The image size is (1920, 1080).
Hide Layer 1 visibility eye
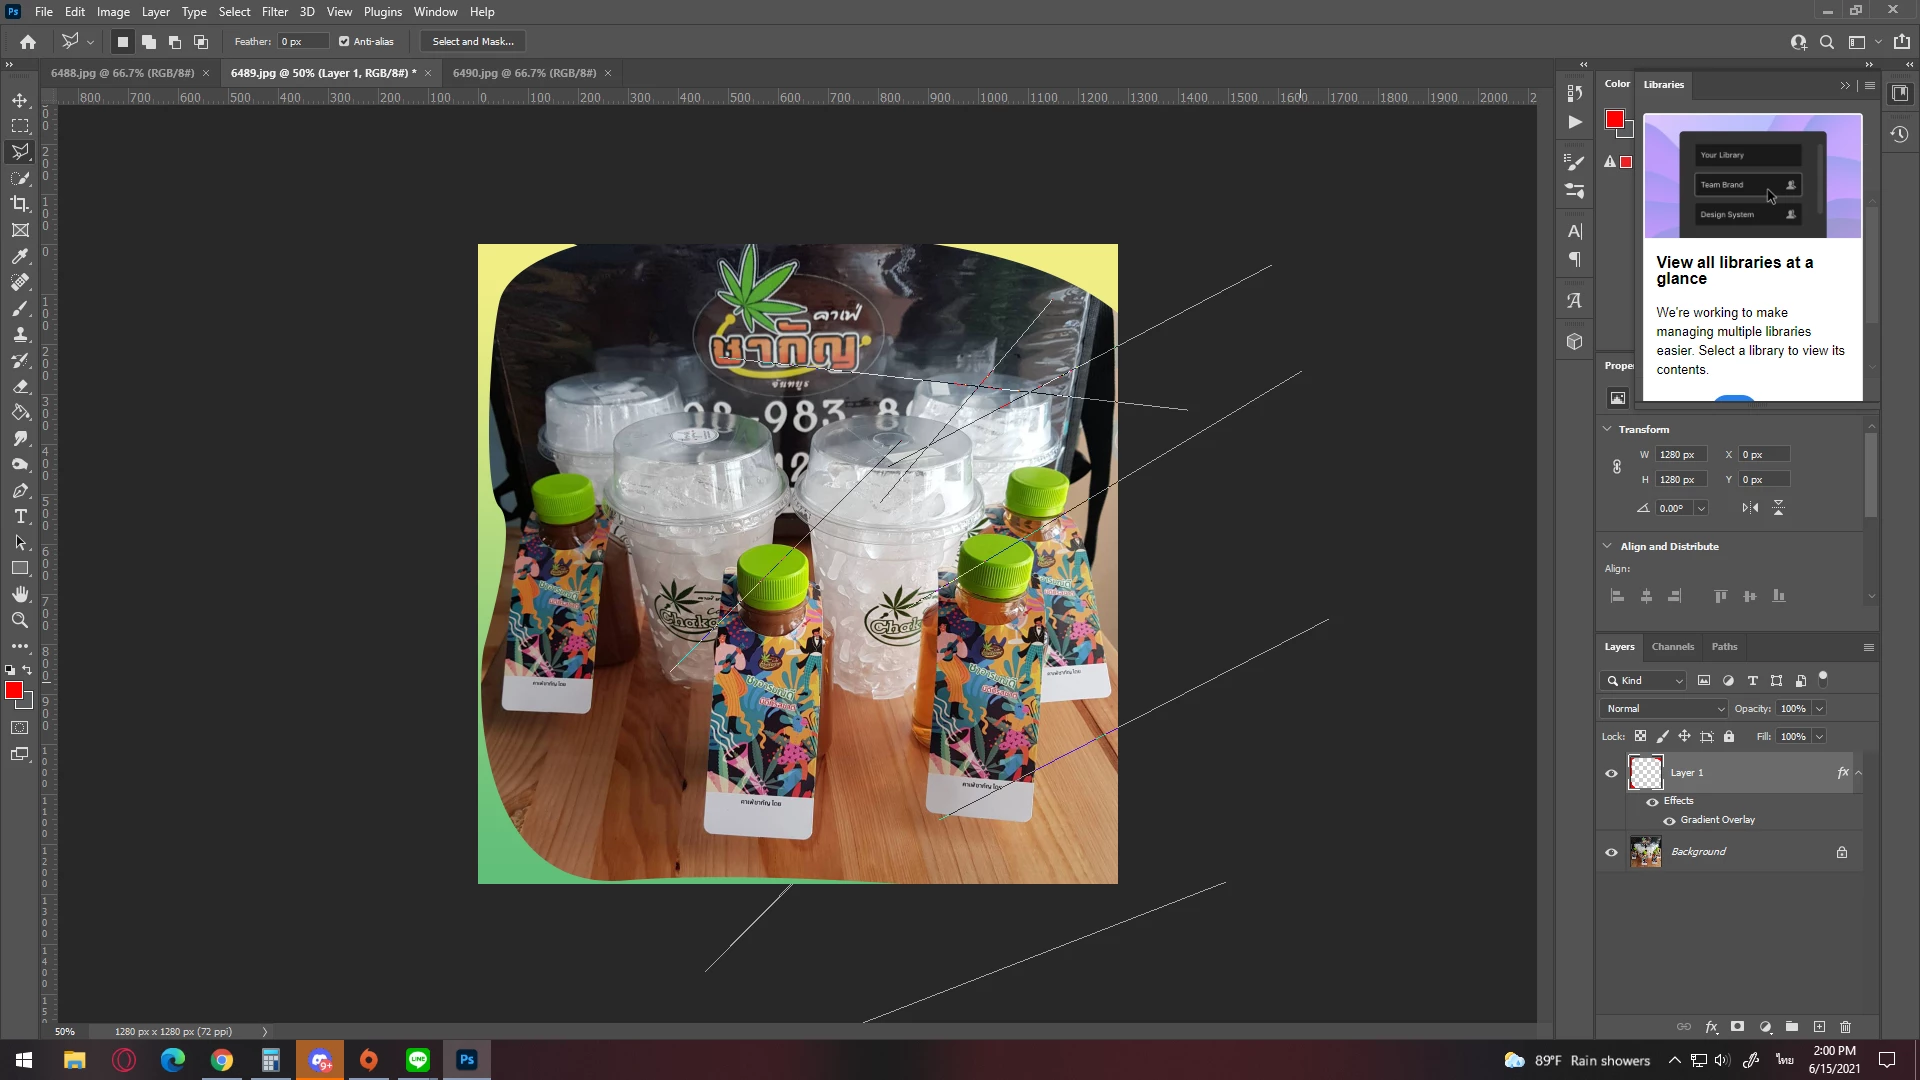(1611, 773)
